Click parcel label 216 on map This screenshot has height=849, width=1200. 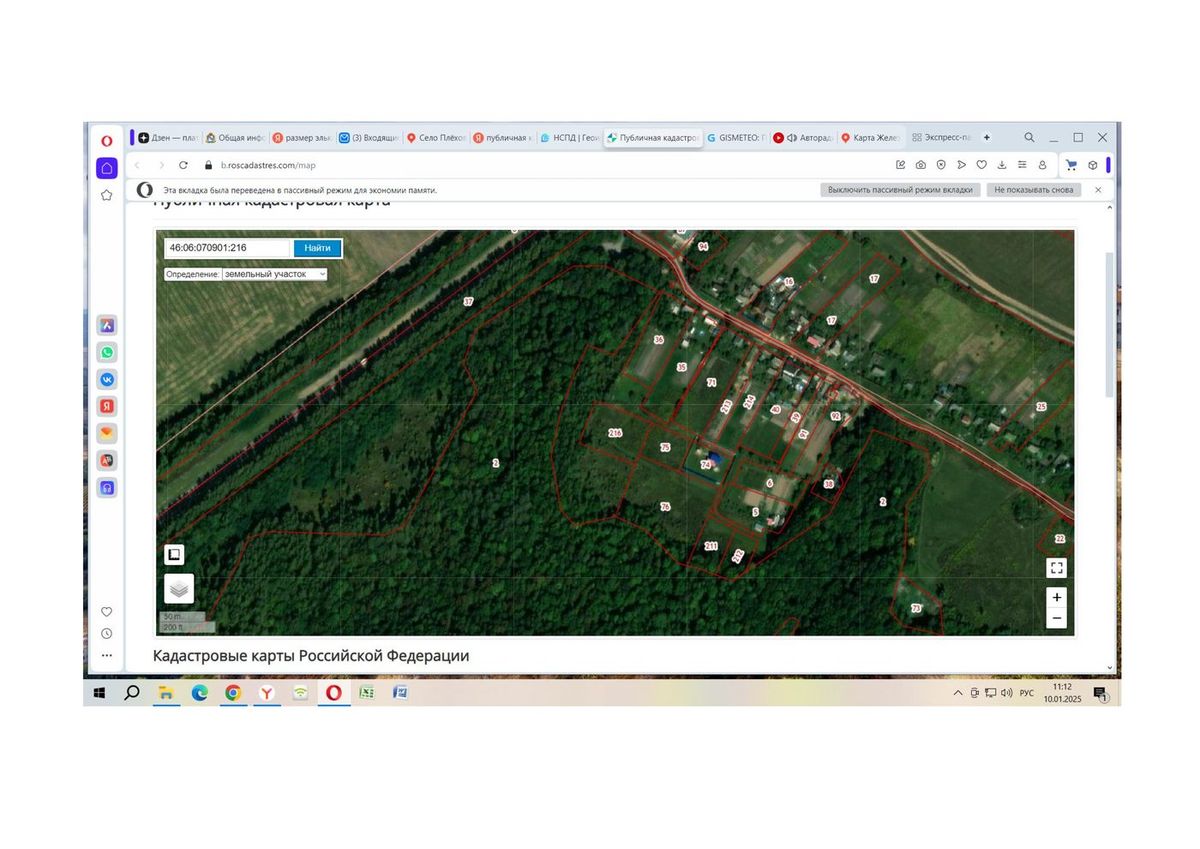click(615, 433)
